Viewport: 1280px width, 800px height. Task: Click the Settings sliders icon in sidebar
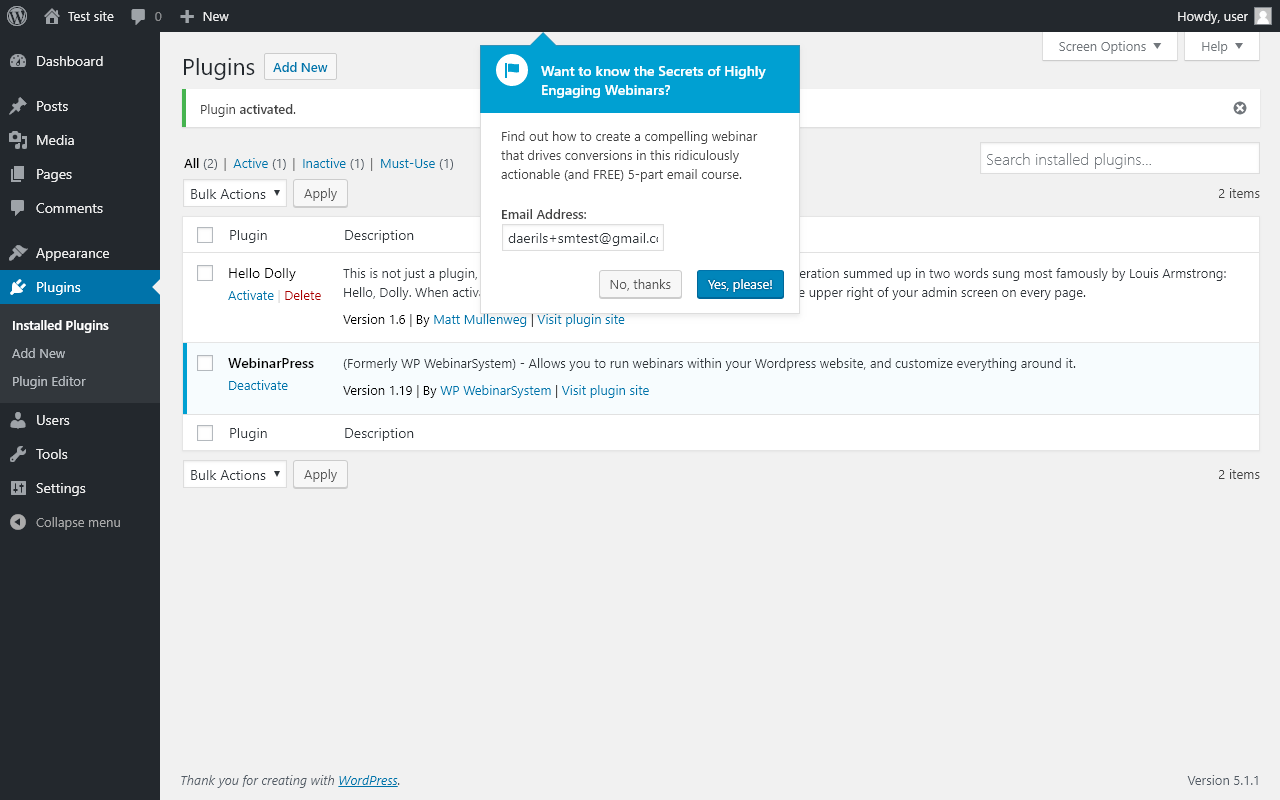18,488
